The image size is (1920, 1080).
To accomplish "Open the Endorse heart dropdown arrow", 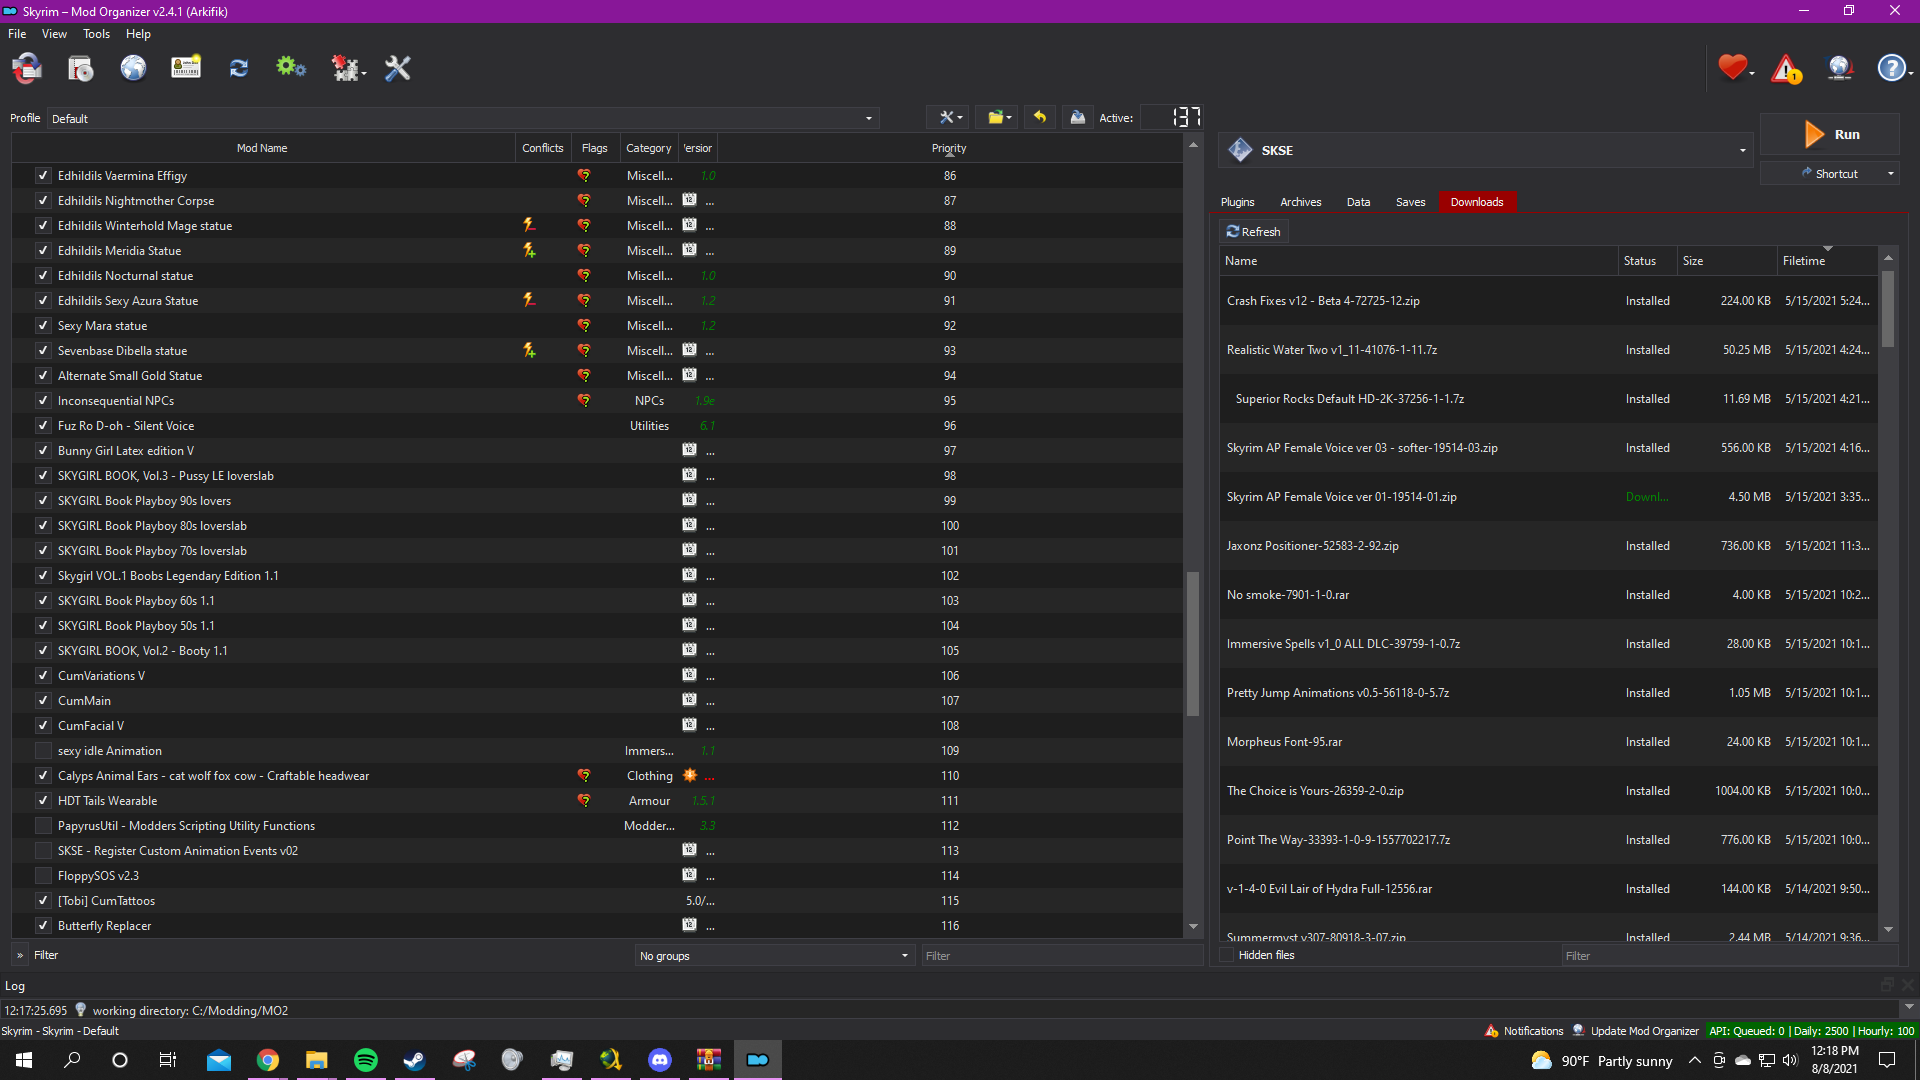I will tap(1752, 72).
